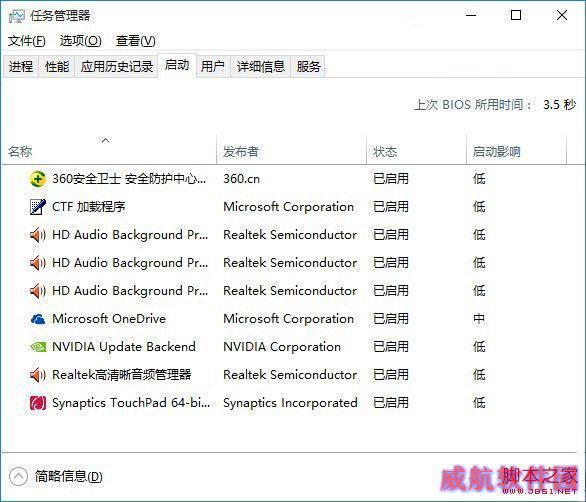Select the 360安全卫士 安全防护中心 row name

tap(129, 179)
